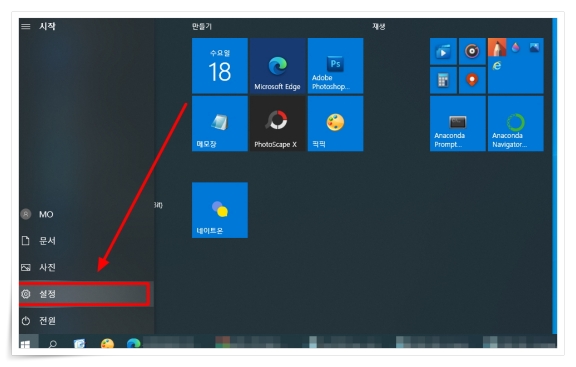Viewport: 576px width, 367px height.
Task: Open the Maps small tile
Action: click(x=472, y=80)
